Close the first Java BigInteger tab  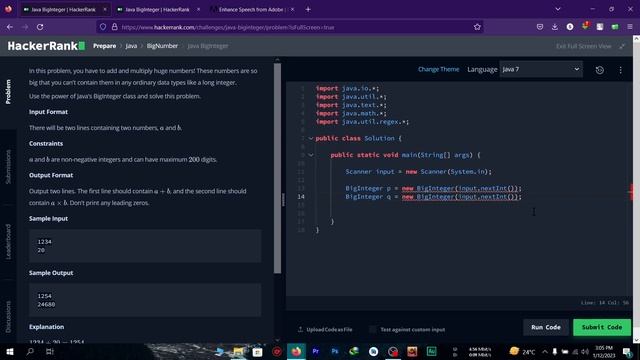105,9
